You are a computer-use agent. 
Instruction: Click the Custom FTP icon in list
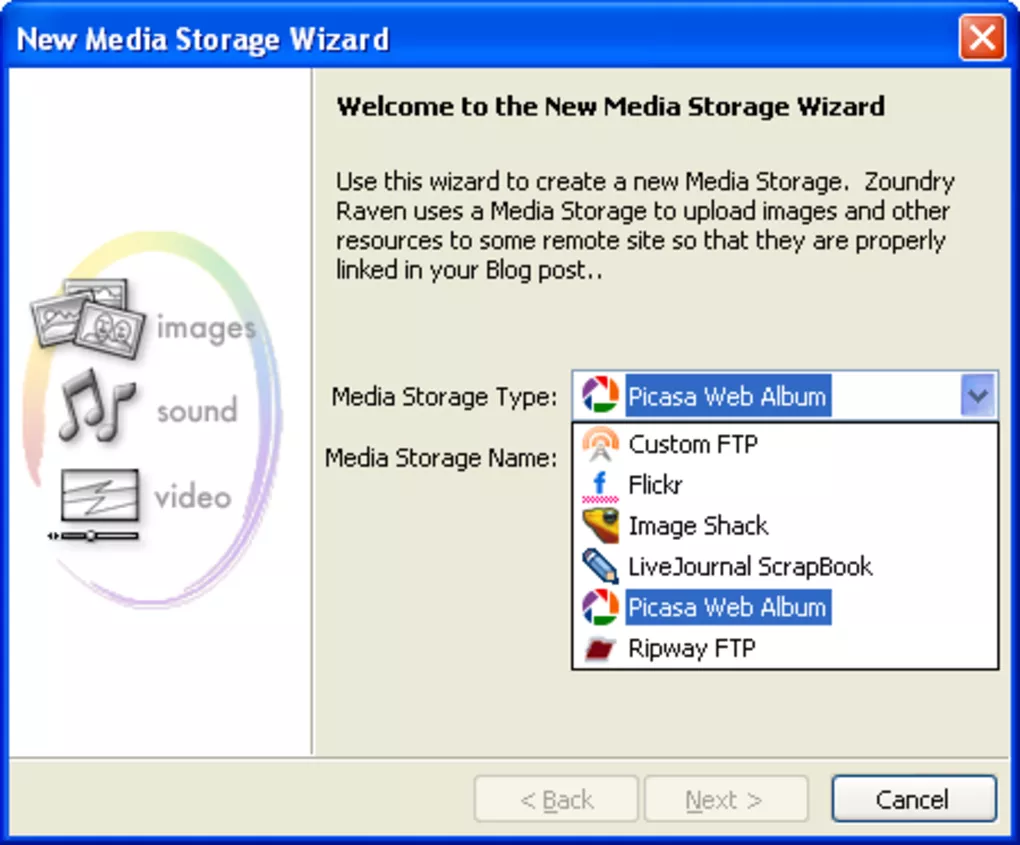point(600,444)
